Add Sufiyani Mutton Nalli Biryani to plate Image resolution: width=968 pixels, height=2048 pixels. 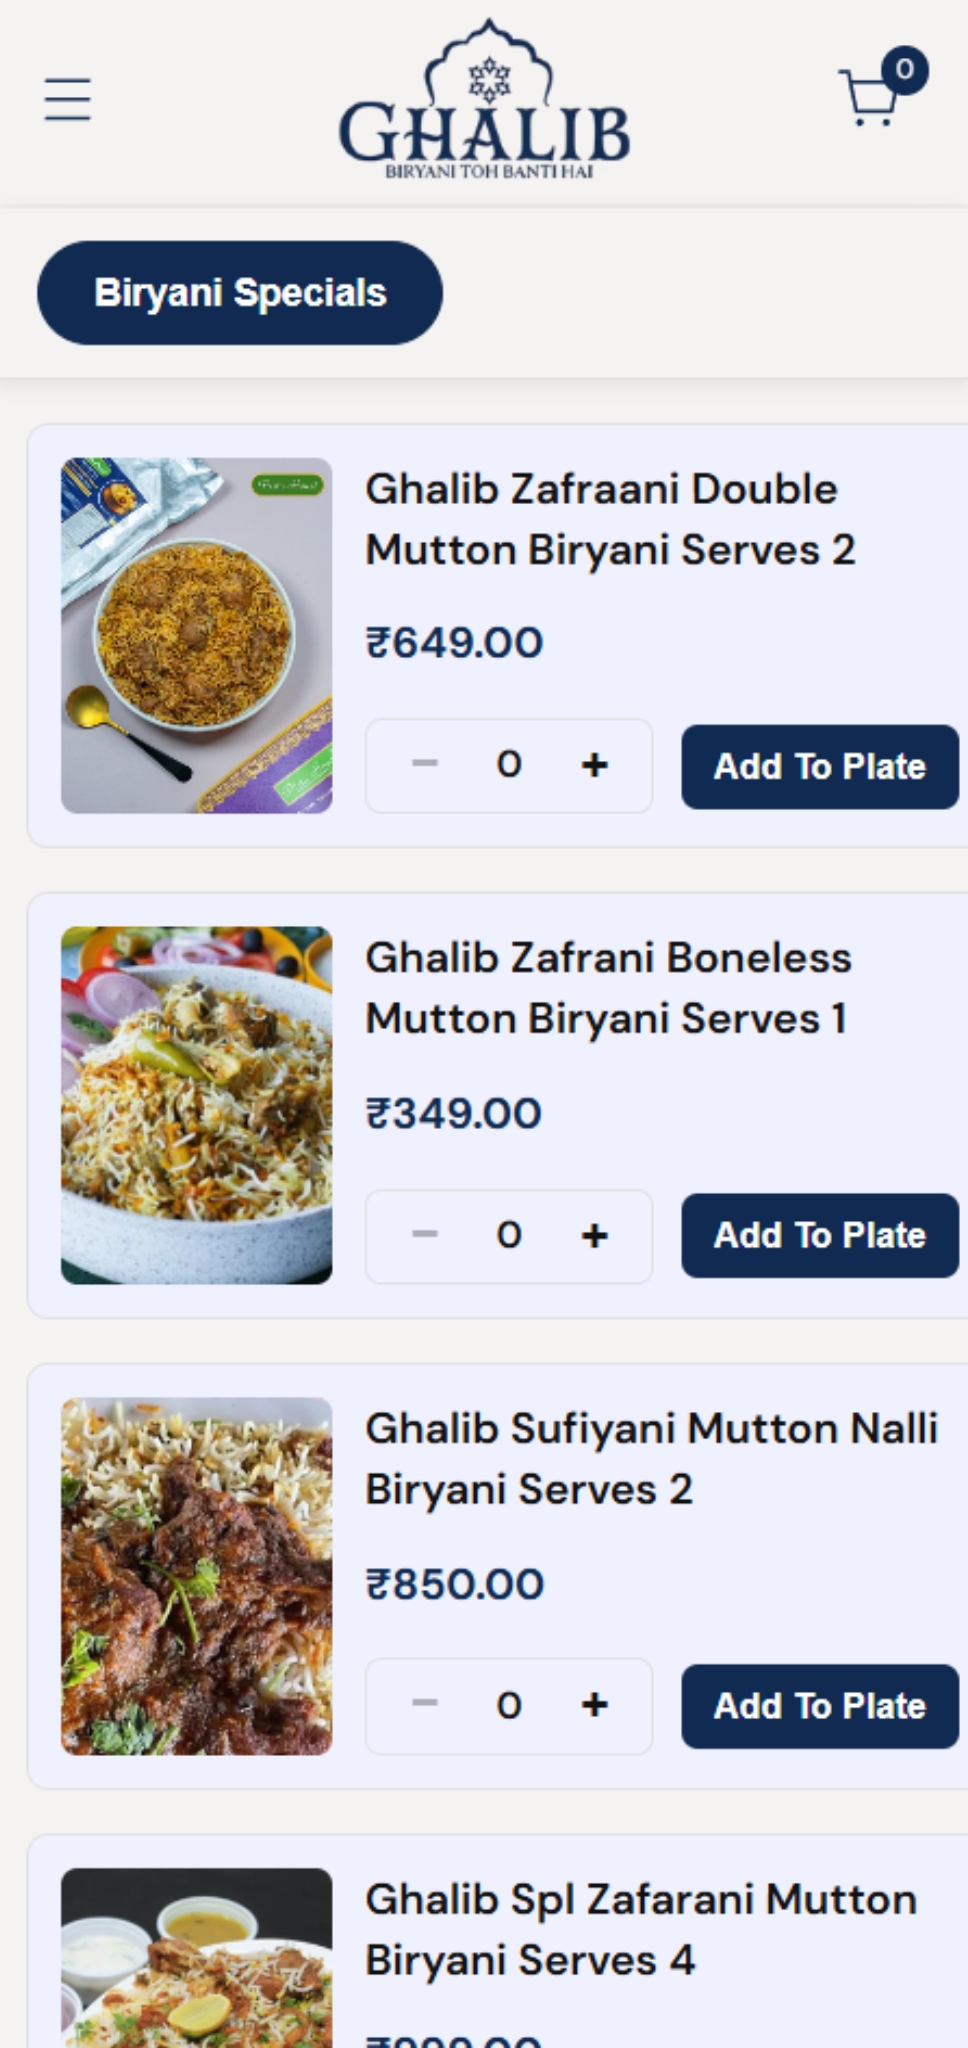click(819, 1706)
